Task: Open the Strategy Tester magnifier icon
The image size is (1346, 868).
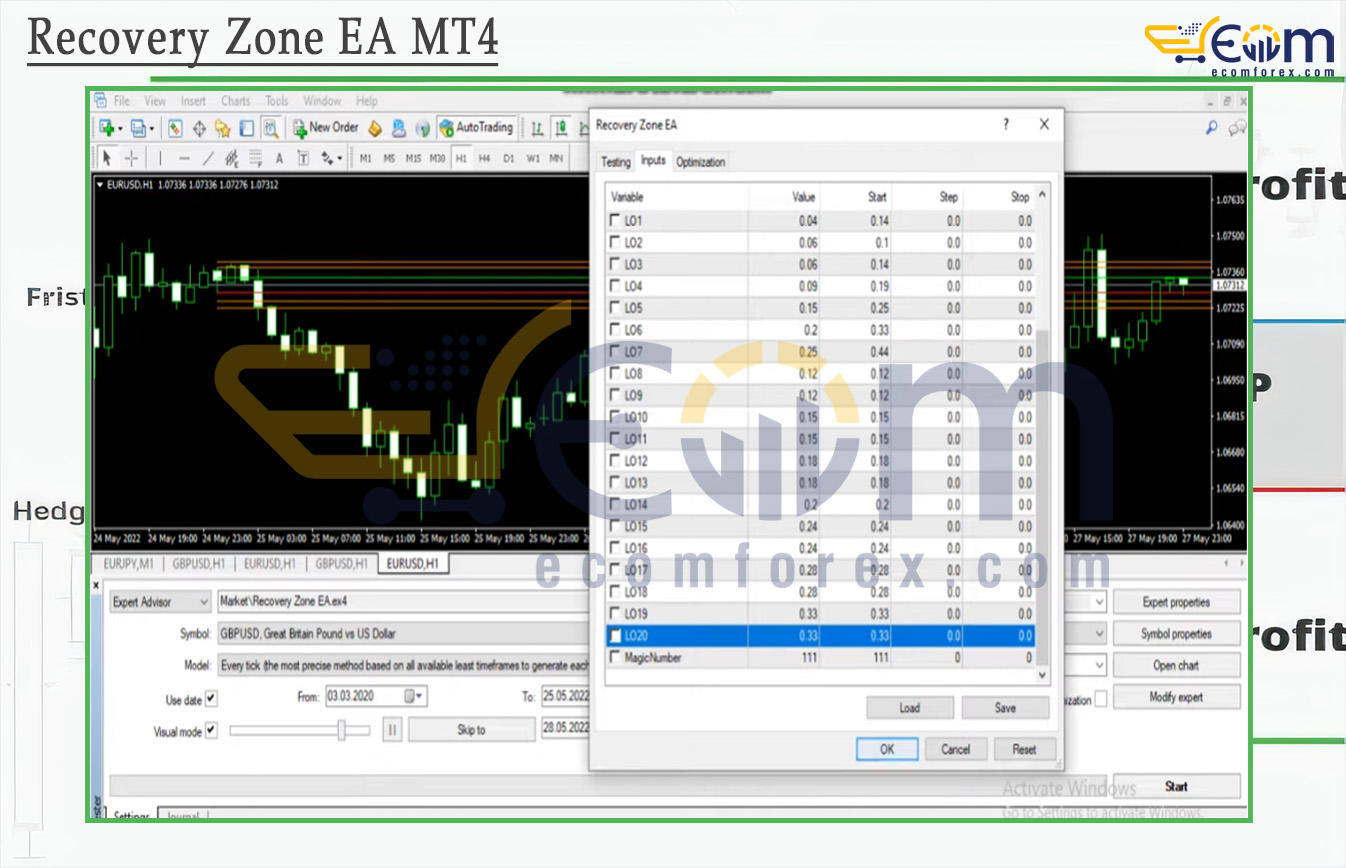Action: click(x=270, y=128)
